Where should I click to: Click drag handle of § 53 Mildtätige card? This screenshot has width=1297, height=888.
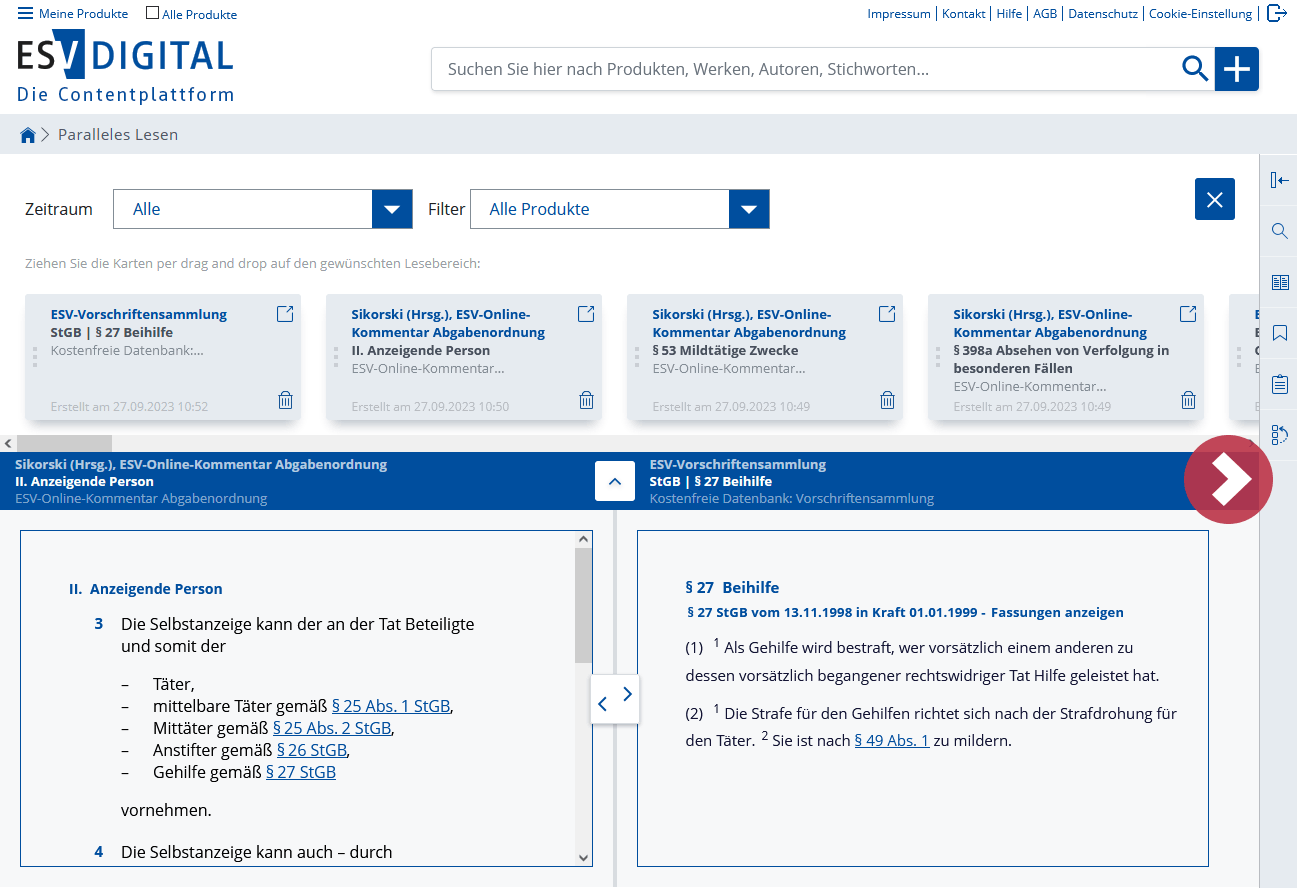point(637,357)
